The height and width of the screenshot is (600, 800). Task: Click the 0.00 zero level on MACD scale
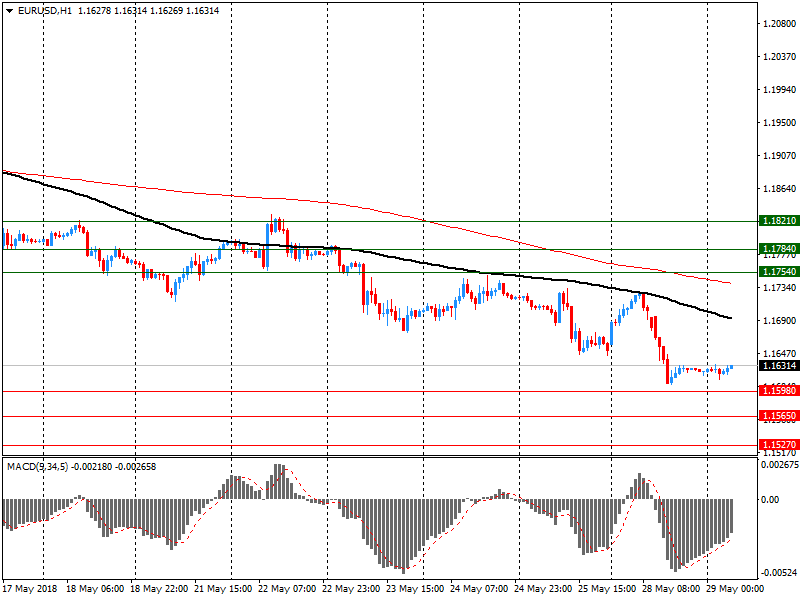click(x=770, y=499)
